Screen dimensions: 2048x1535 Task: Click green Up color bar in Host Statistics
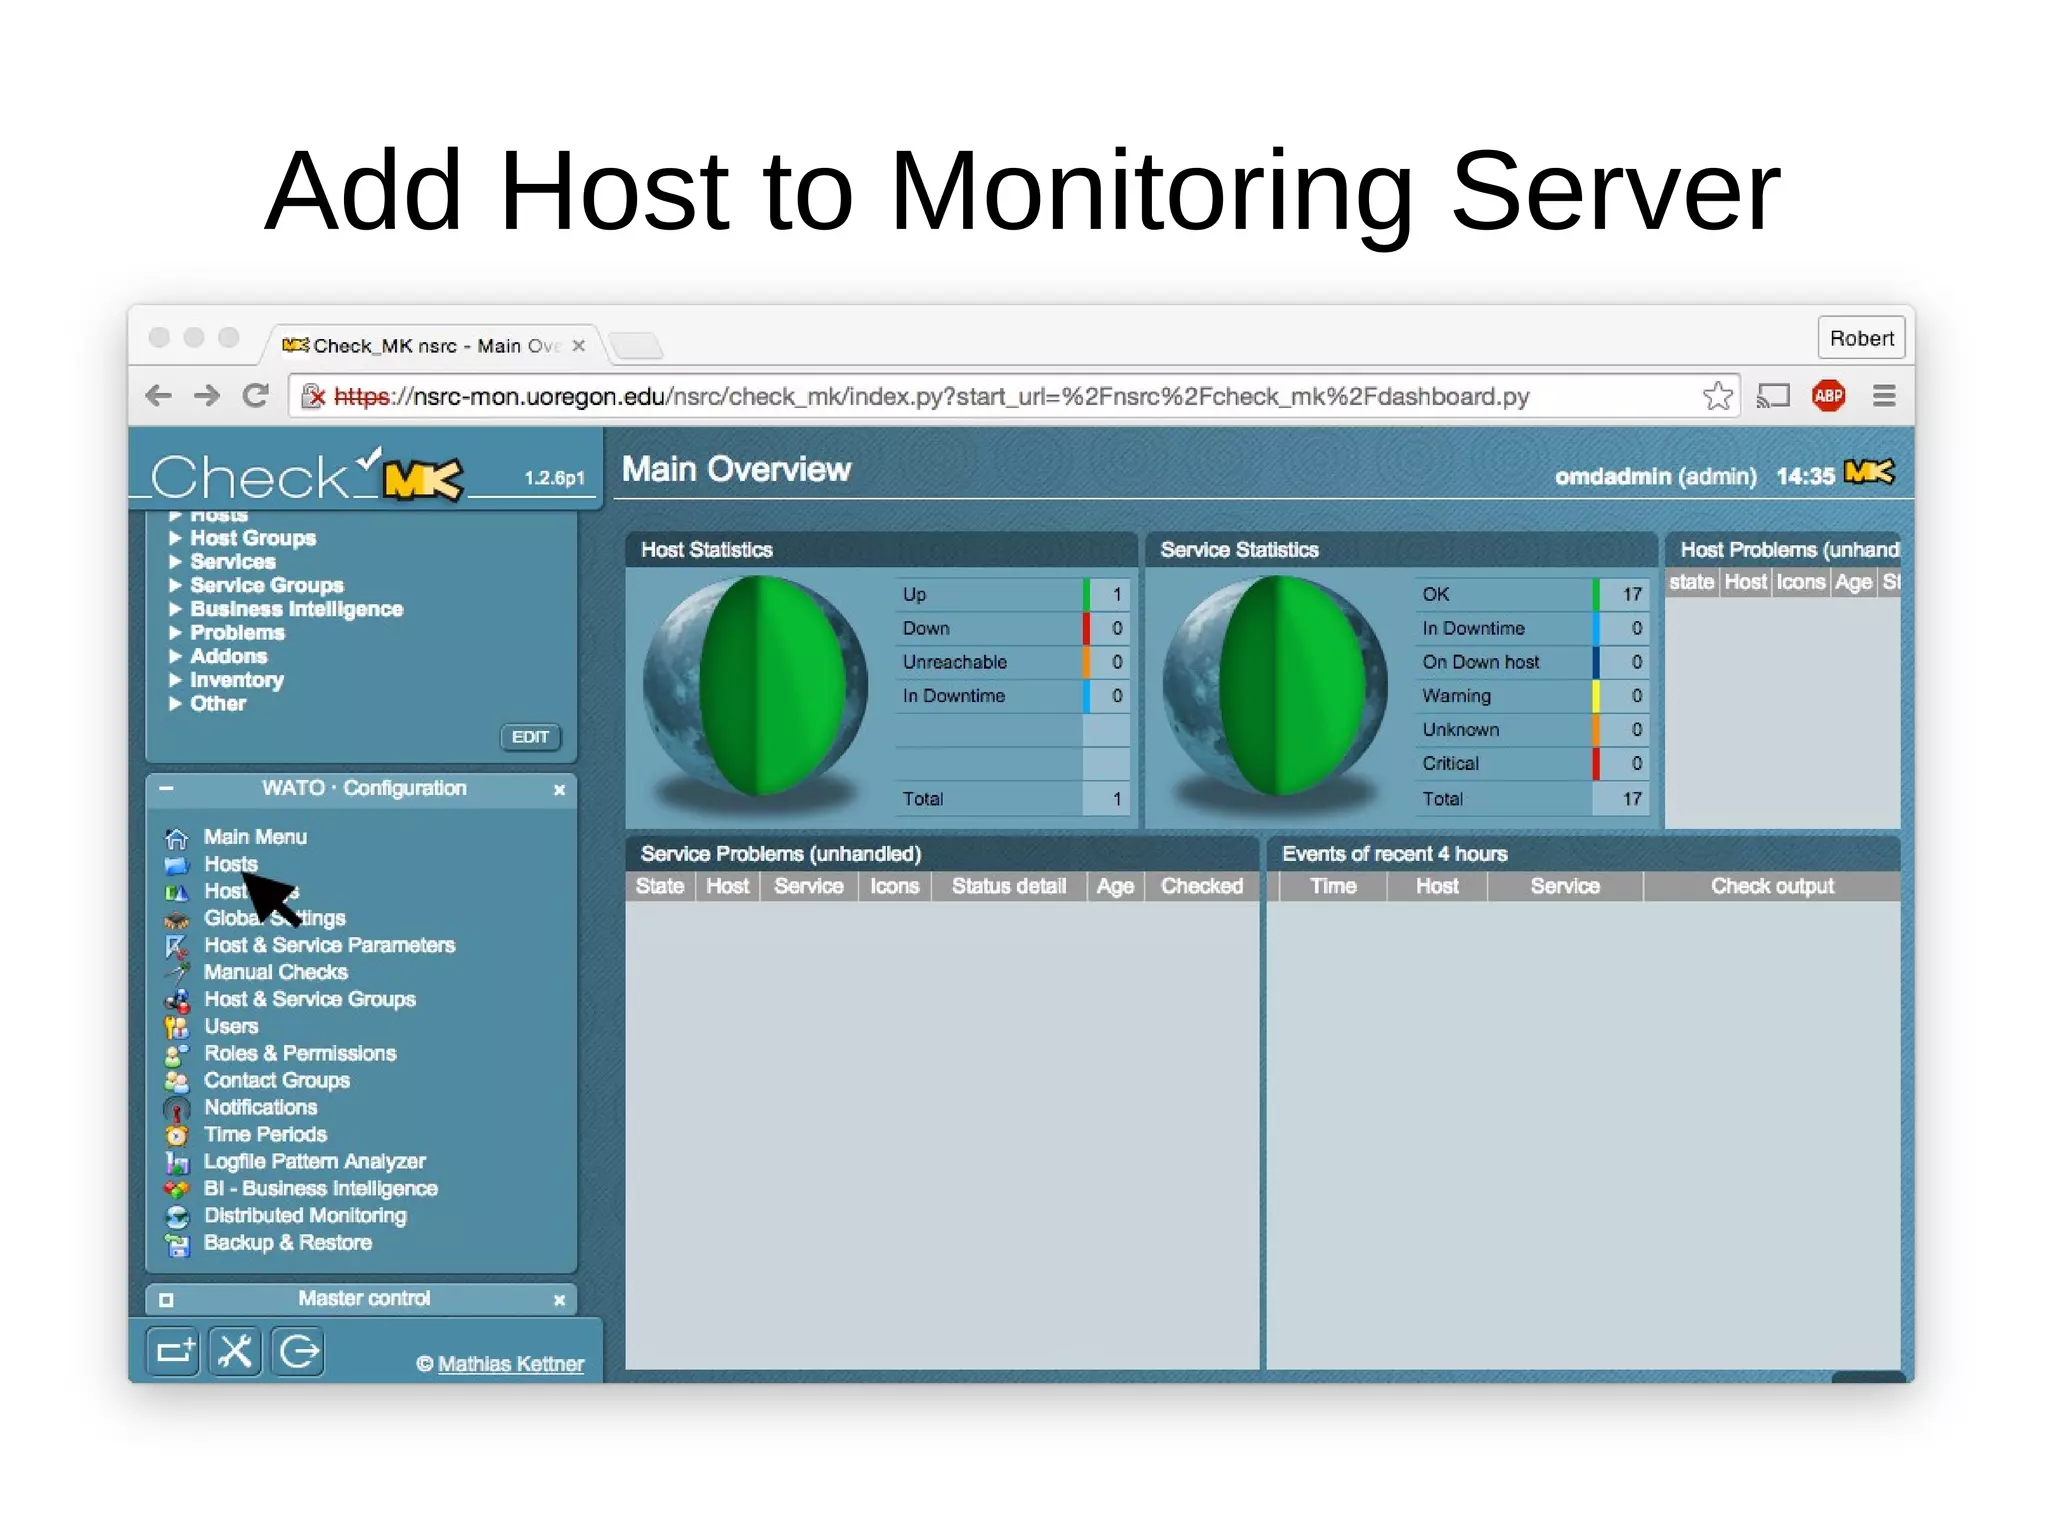click(x=1086, y=594)
